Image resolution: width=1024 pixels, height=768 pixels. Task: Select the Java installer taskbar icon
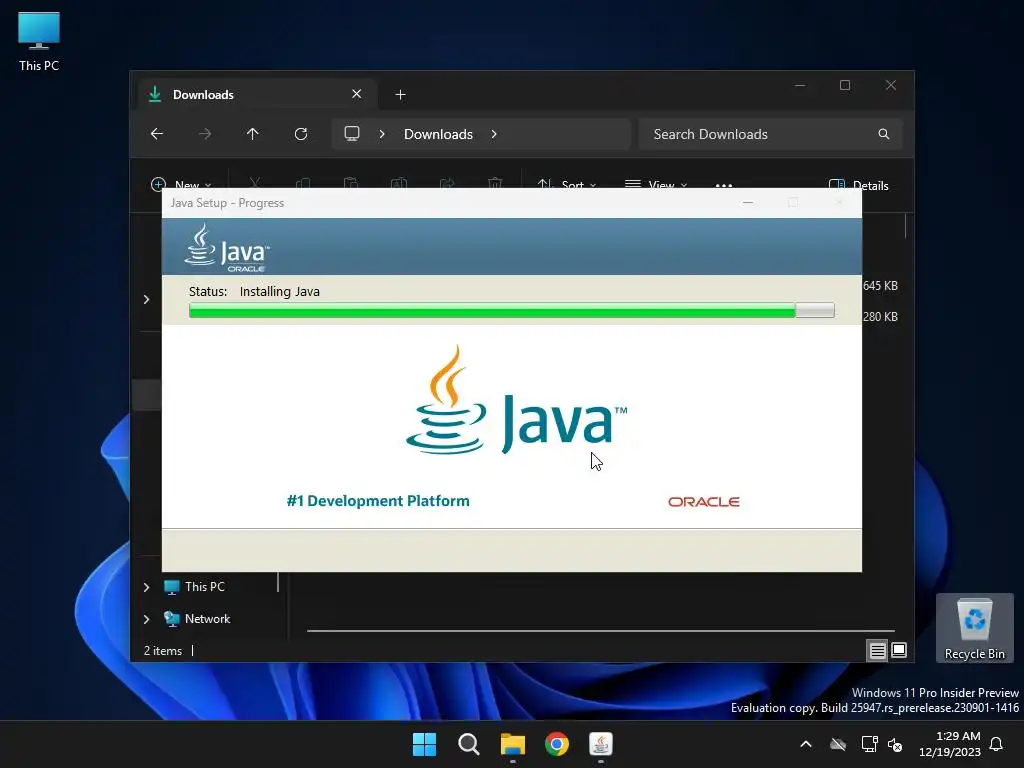601,744
